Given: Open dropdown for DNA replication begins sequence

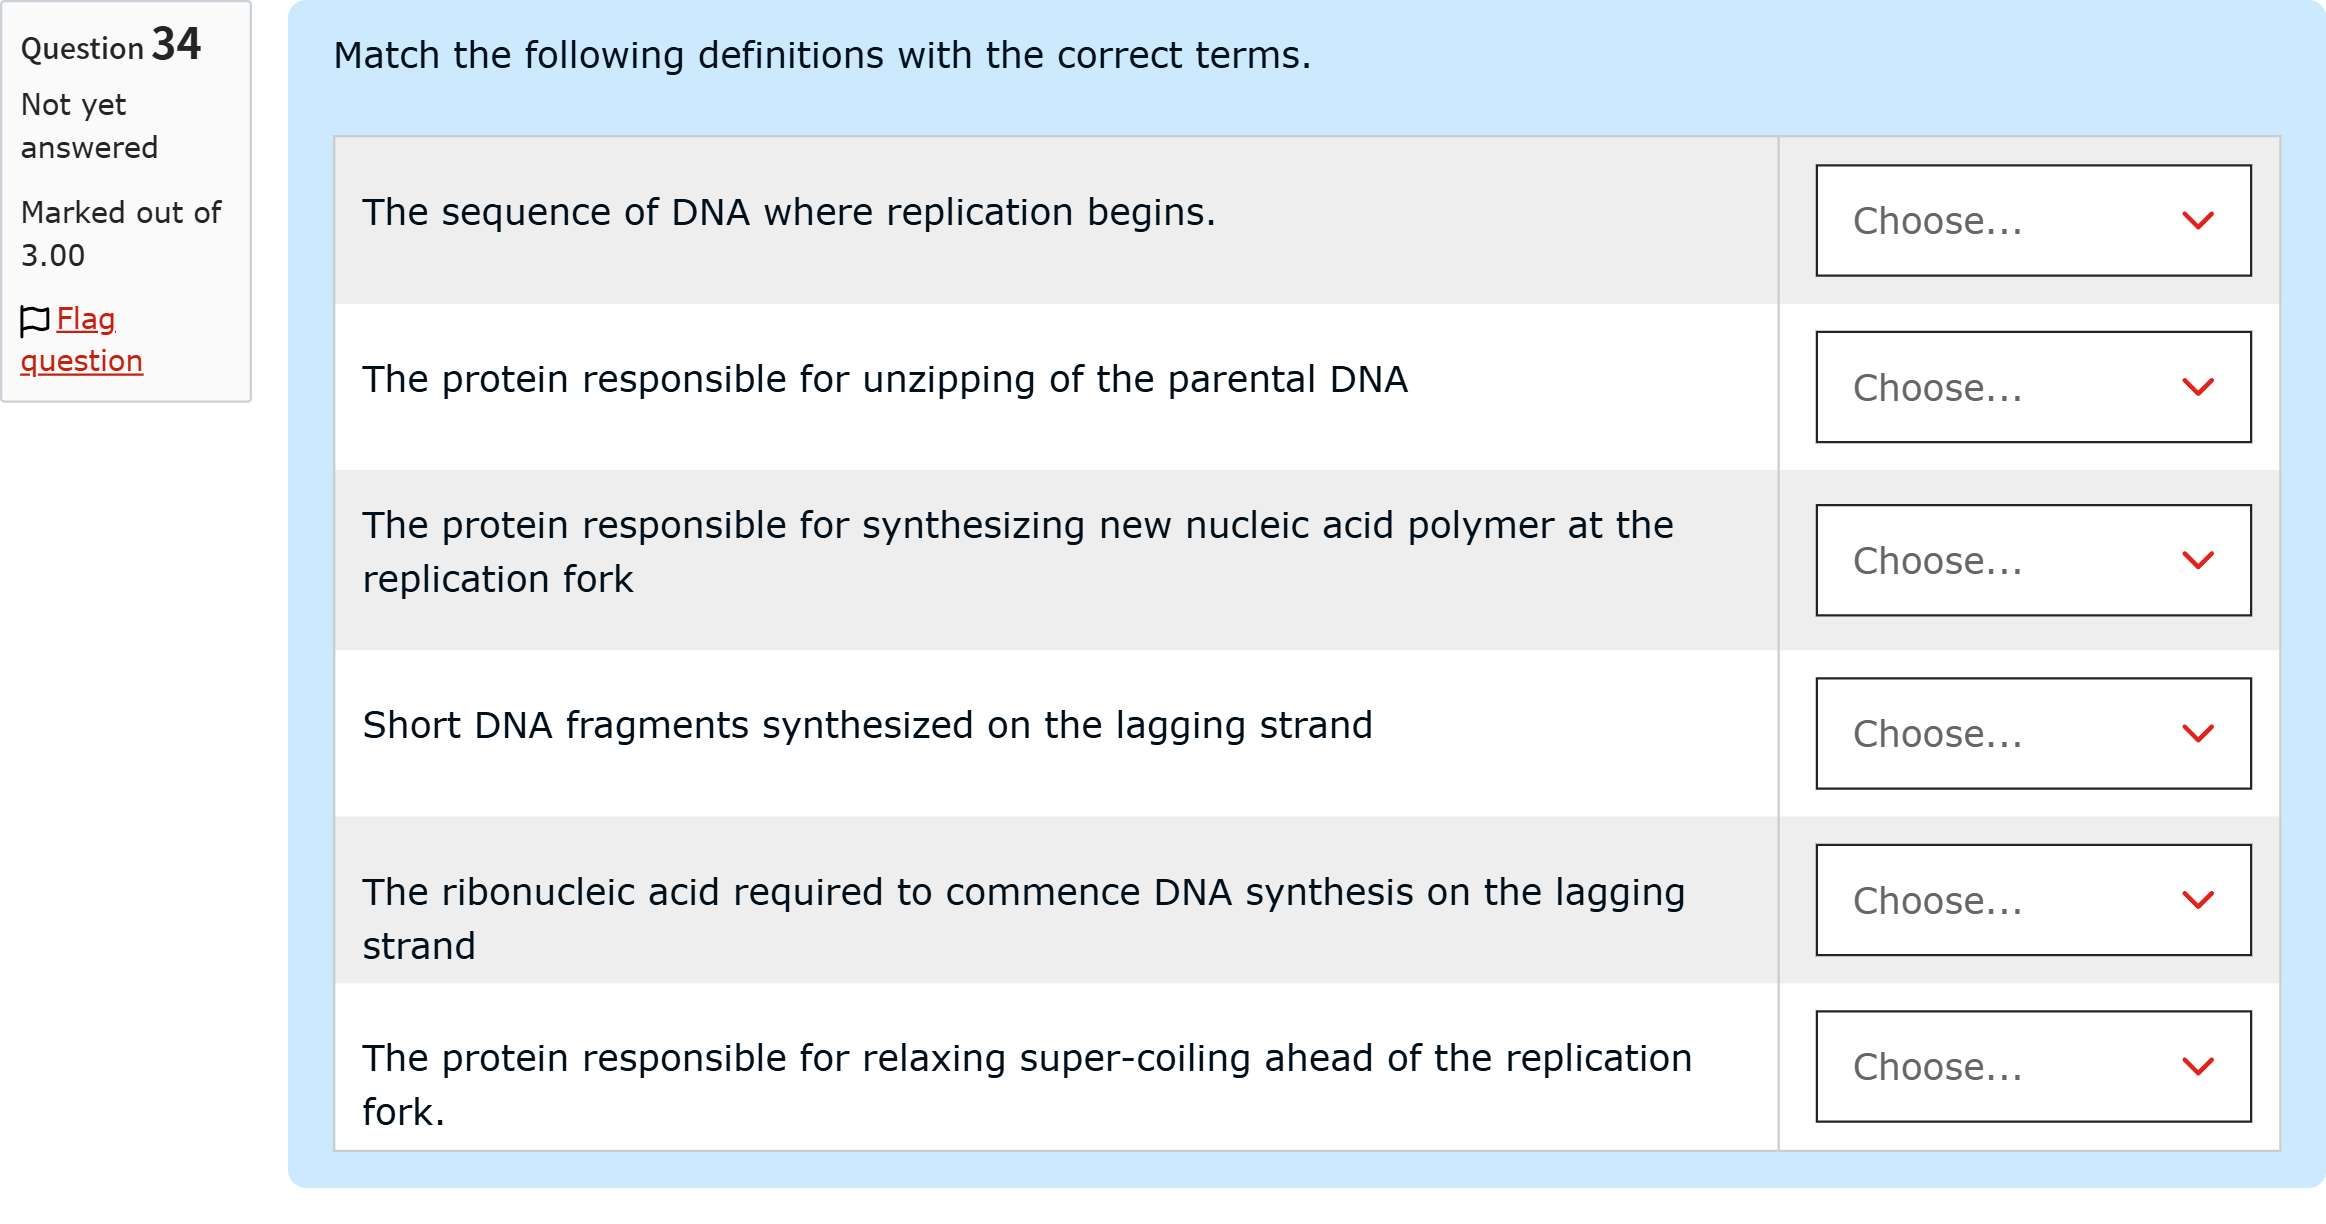Looking at the screenshot, I should [x=2033, y=220].
